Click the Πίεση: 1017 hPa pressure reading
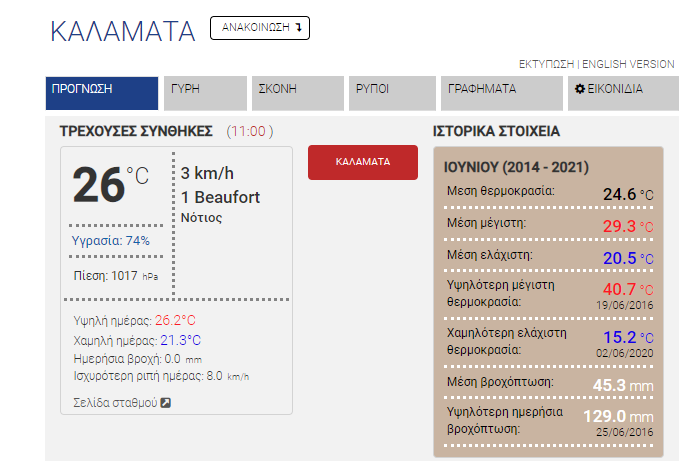 point(116,276)
